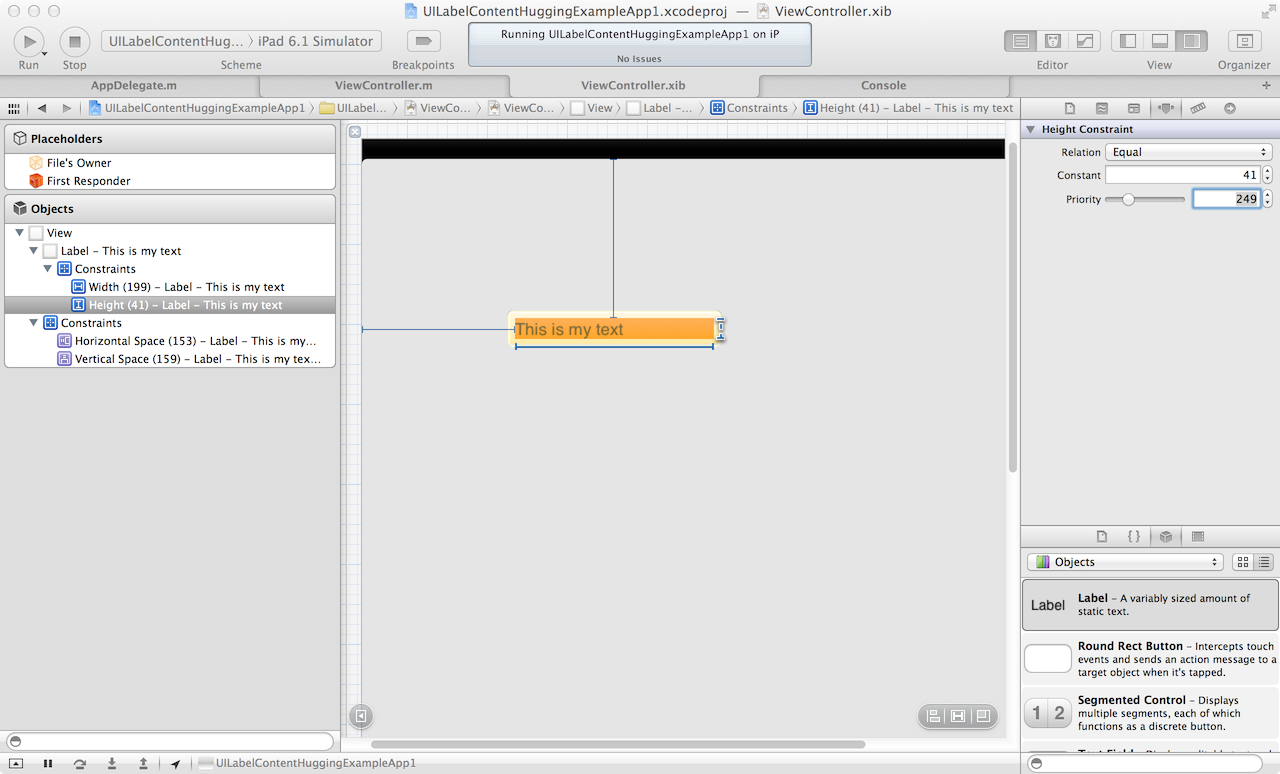
Task: Select the orange label on canvas
Action: click(x=613, y=329)
